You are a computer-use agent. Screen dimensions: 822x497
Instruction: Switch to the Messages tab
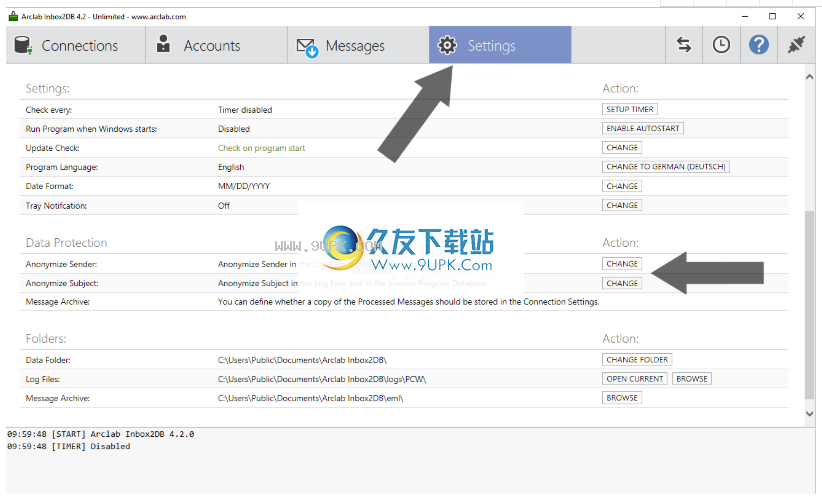point(358,45)
